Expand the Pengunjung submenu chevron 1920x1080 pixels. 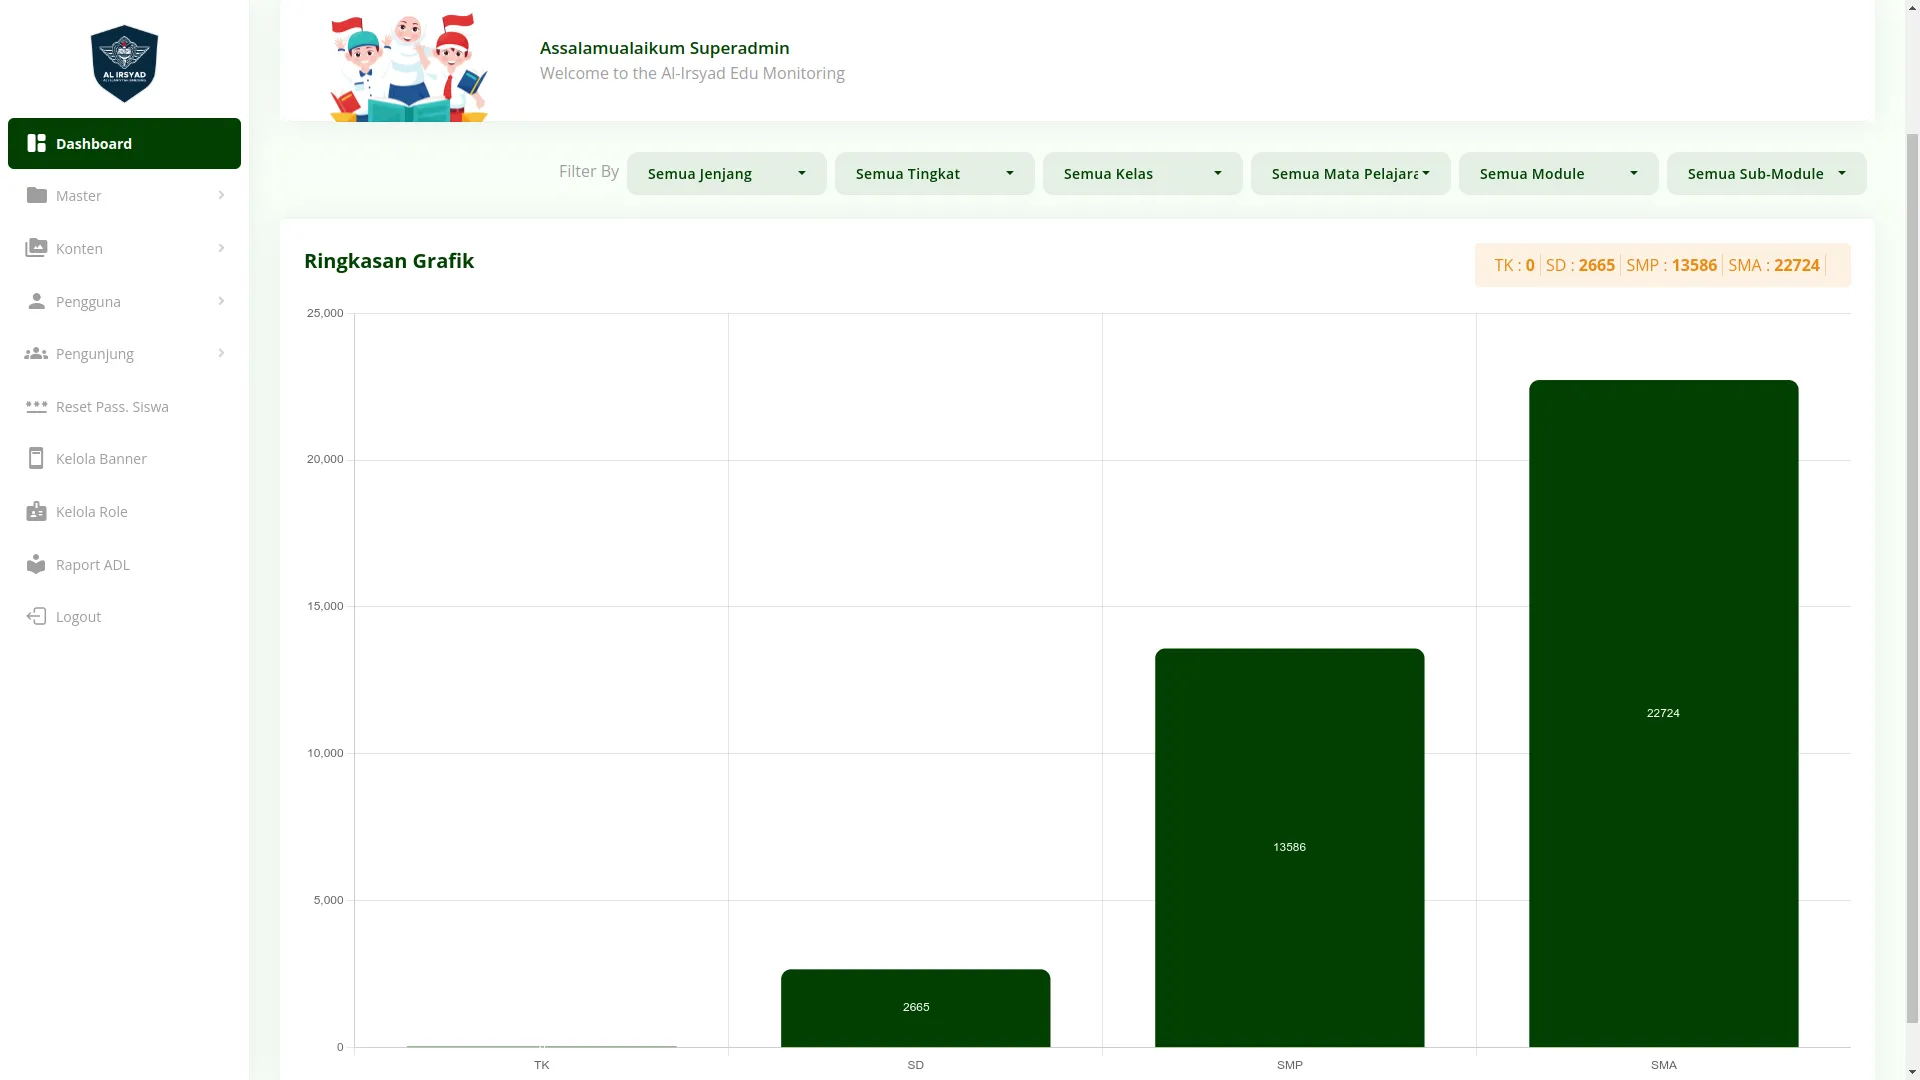coord(221,353)
